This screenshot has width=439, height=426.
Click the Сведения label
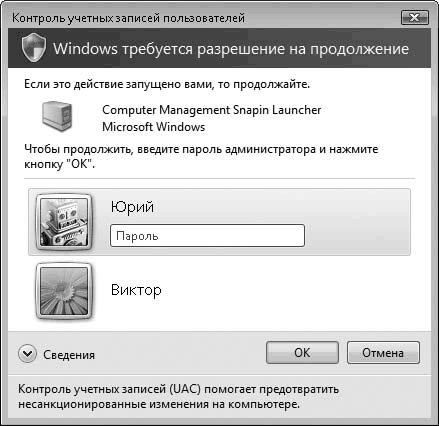point(69,355)
